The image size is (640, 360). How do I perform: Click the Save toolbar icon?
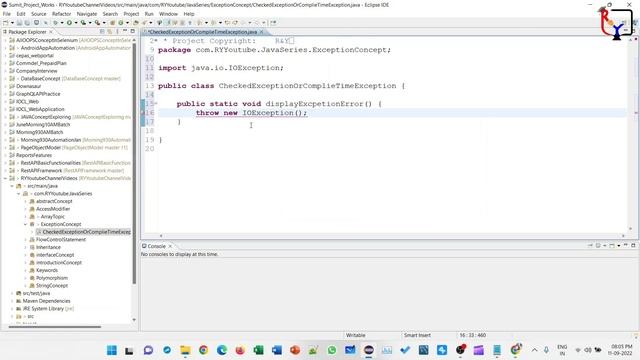[x=19, y=23]
